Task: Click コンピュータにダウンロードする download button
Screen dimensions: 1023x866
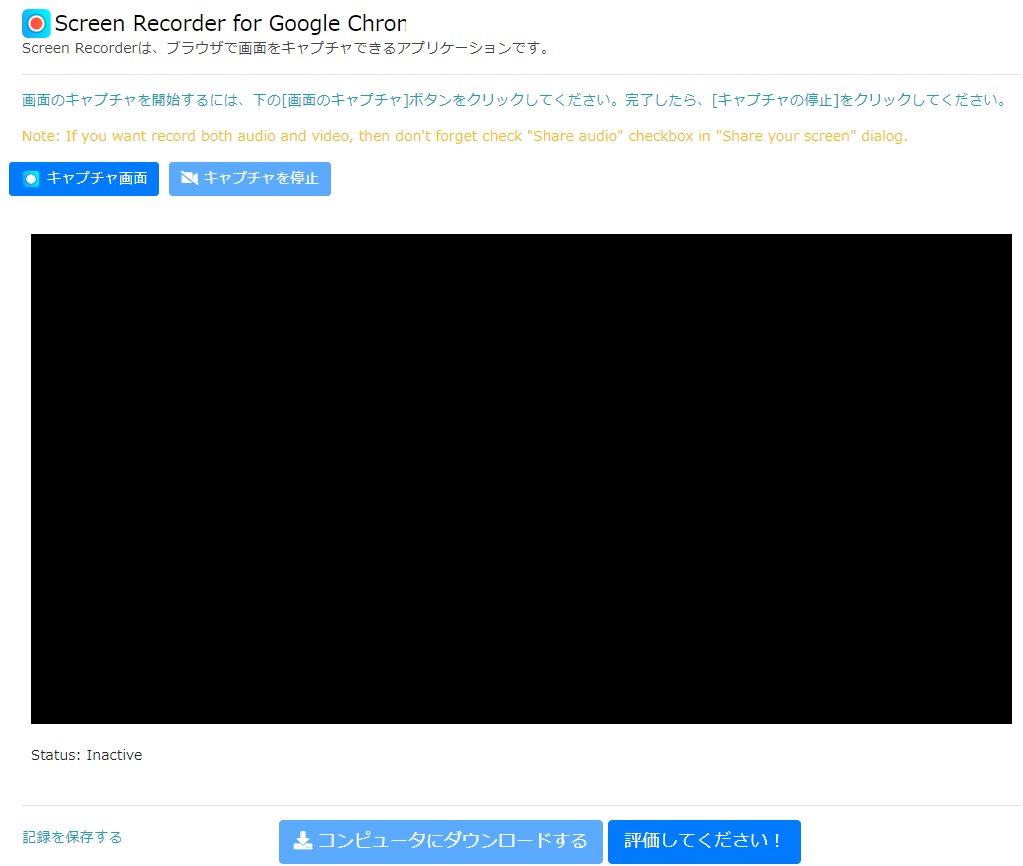Action: click(x=440, y=842)
